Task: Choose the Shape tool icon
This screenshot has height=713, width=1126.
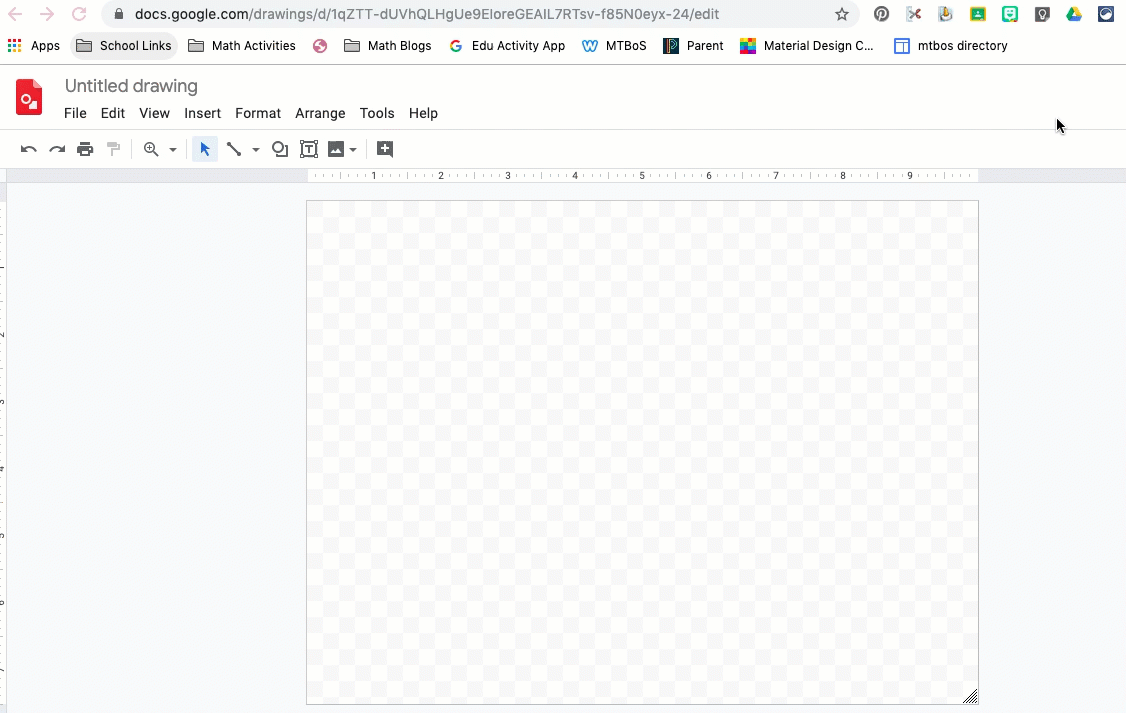Action: (280, 149)
